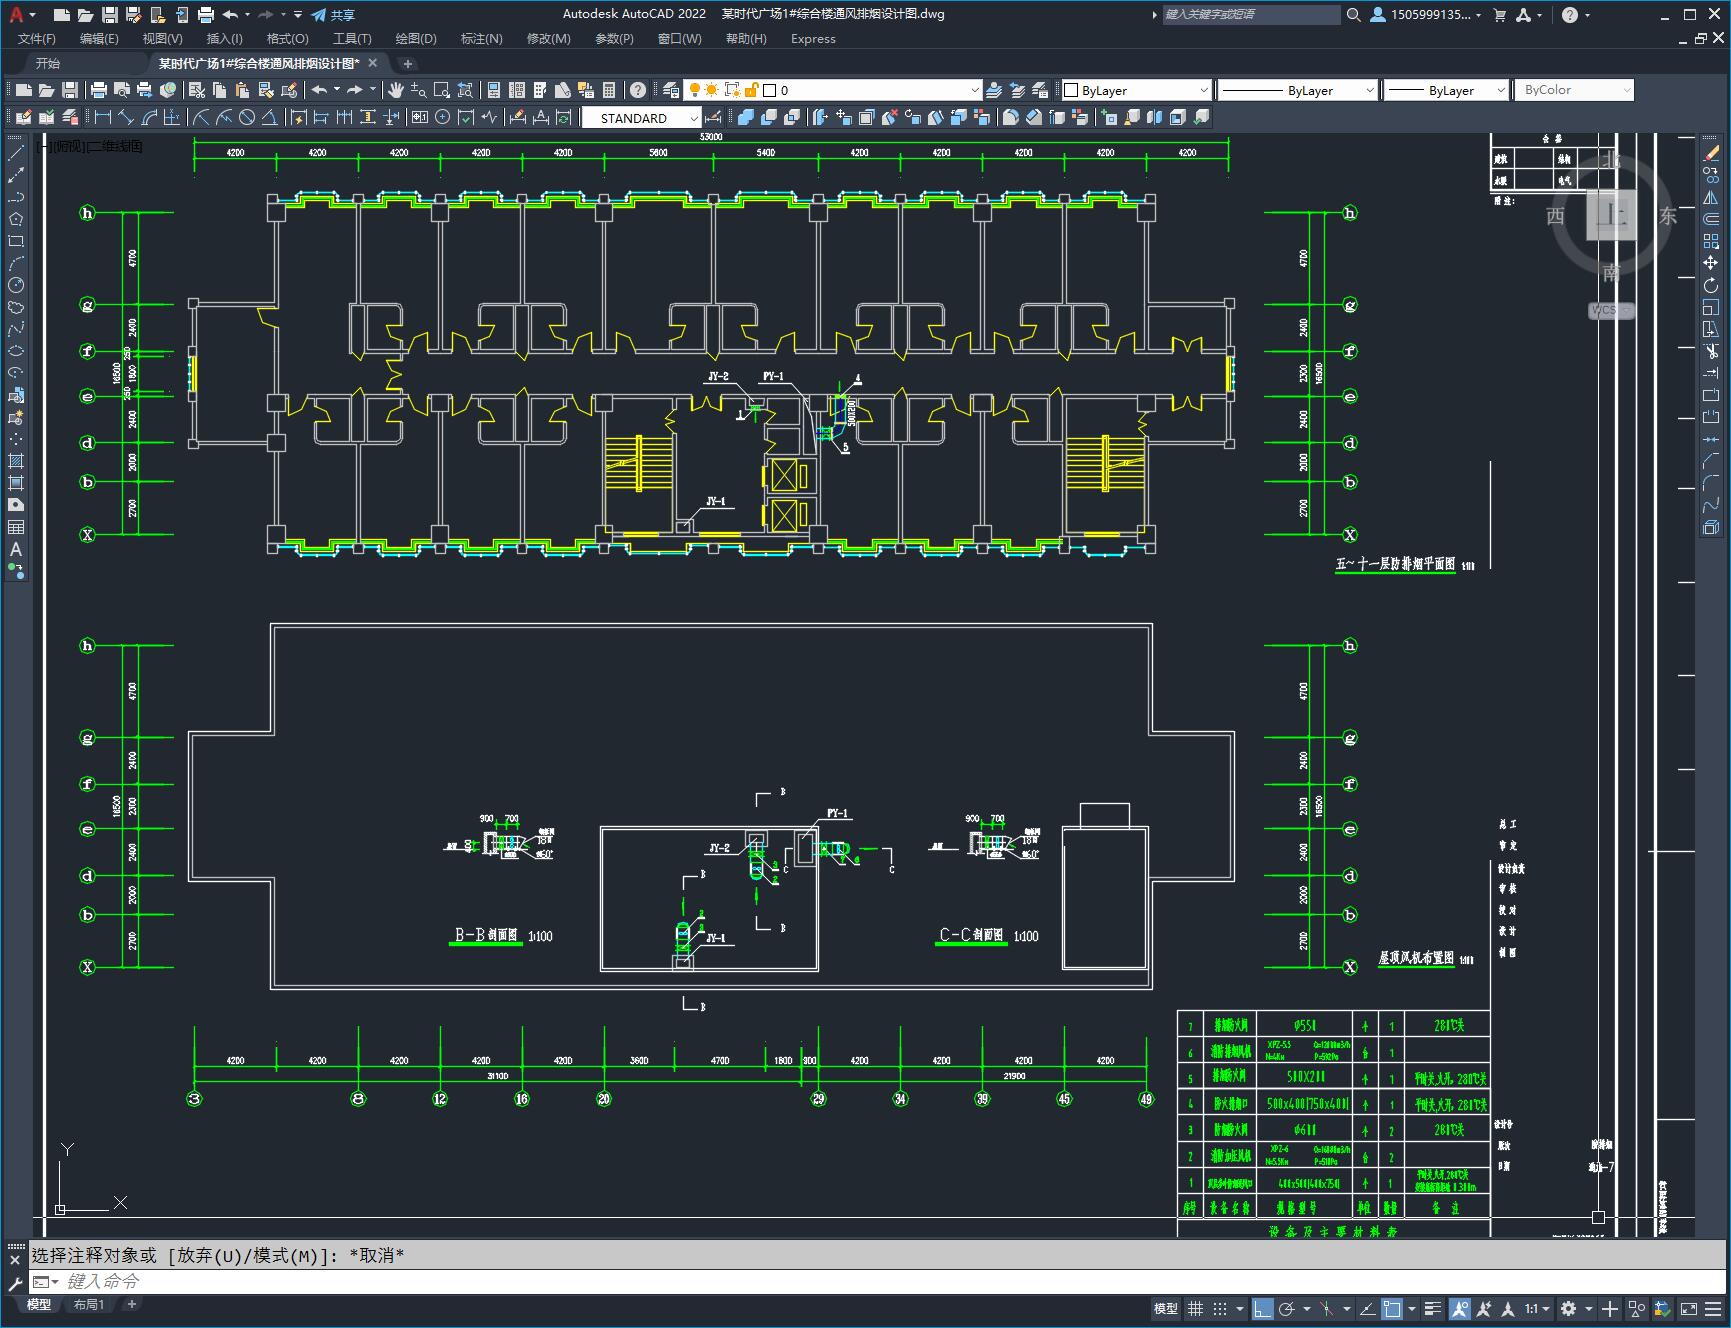Open the 绘图(D) menu
The width and height of the screenshot is (1731, 1328).
coord(416,39)
